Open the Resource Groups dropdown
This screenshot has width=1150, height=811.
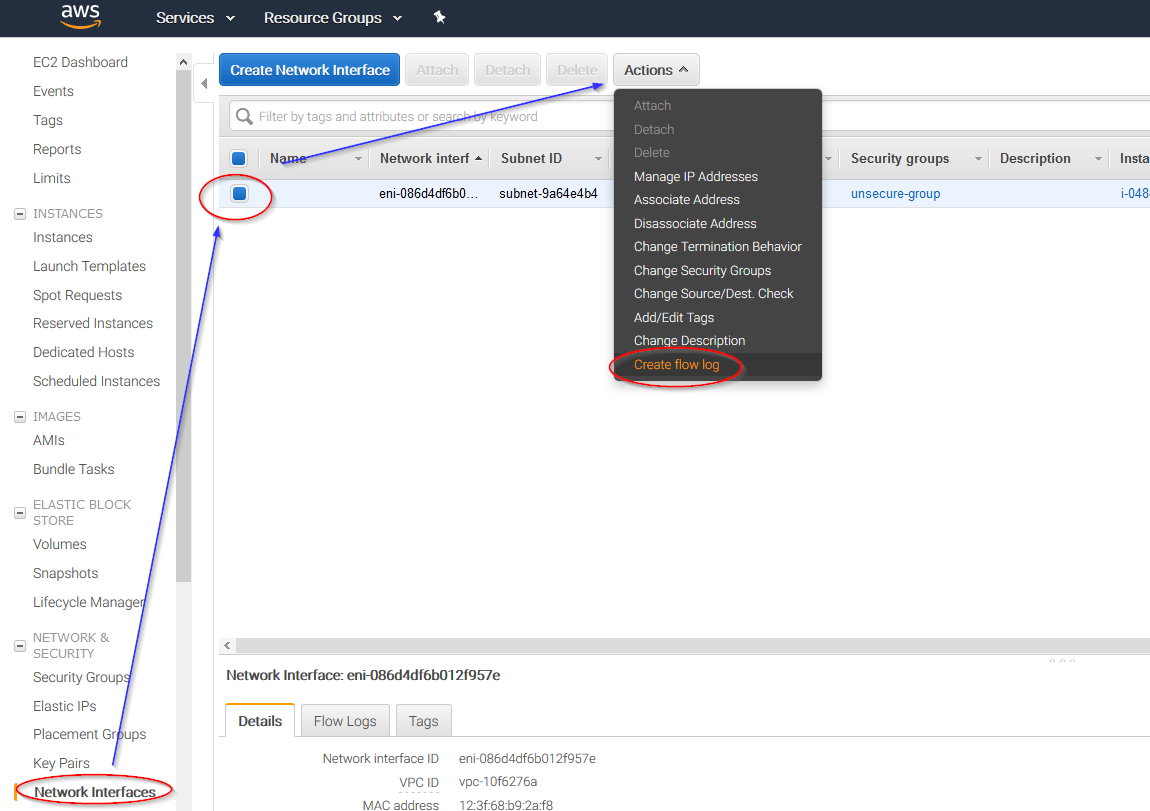coord(332,18)
